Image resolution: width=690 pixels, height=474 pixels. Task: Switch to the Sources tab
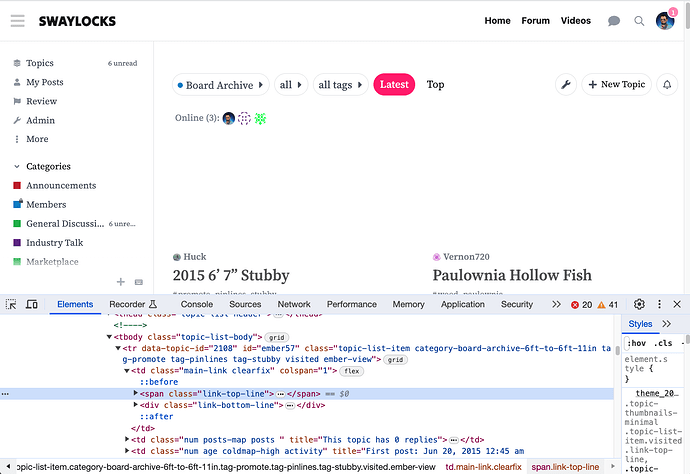245,304
